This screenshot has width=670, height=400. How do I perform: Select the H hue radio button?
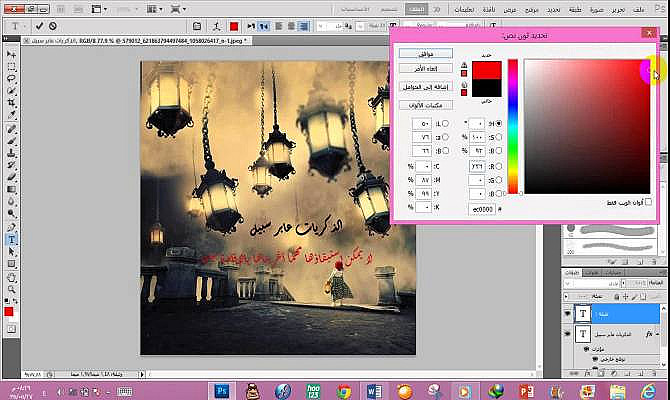coord(499,124)
